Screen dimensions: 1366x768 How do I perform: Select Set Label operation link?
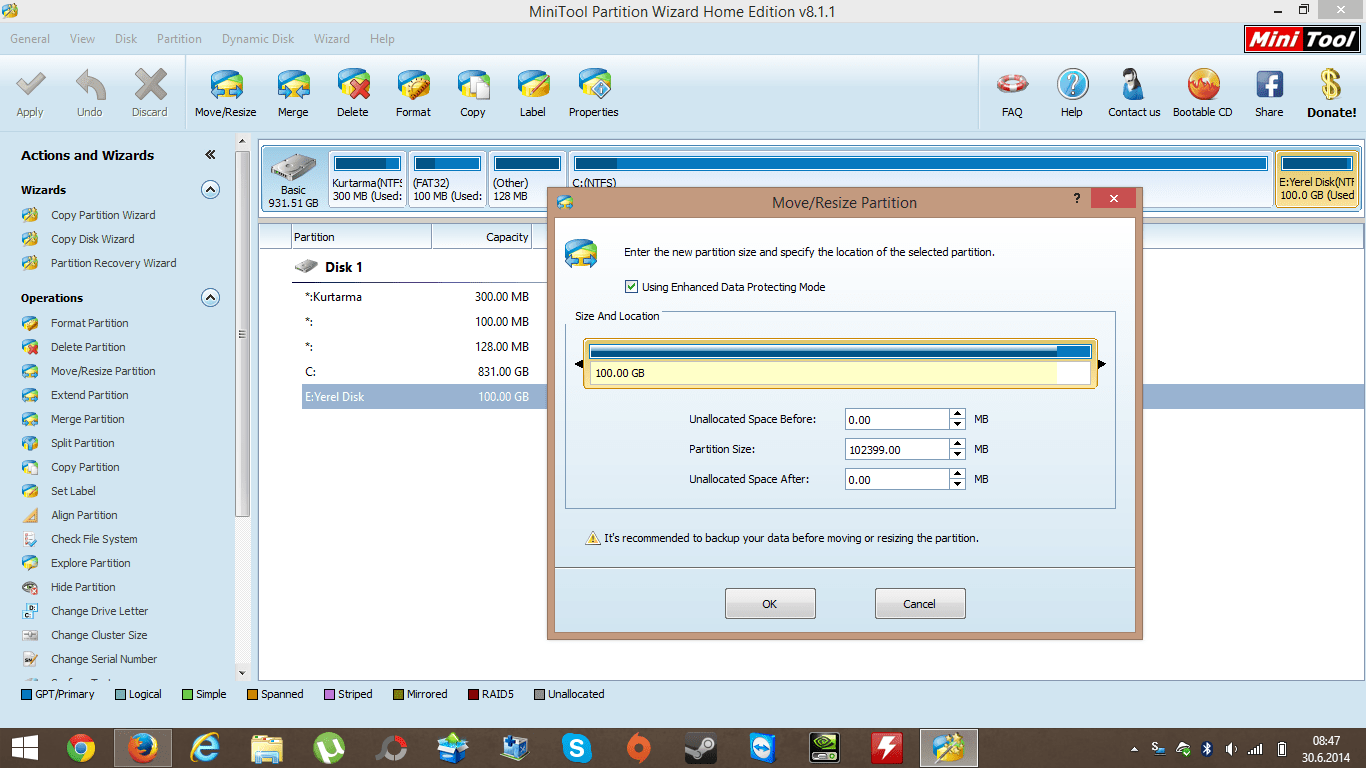tap(74, 491)
